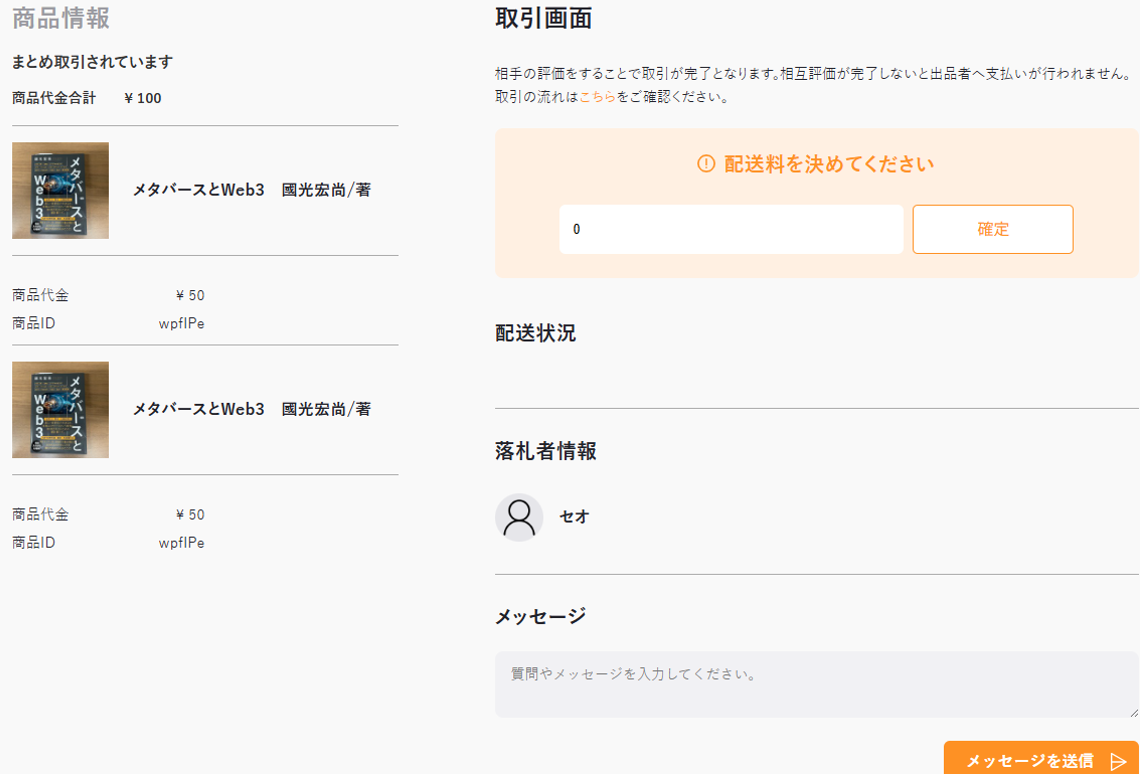Click the second item's 商品ID value wpfIPe
The width and height of the screenshot is (1140, 776).
click(181, 543)
